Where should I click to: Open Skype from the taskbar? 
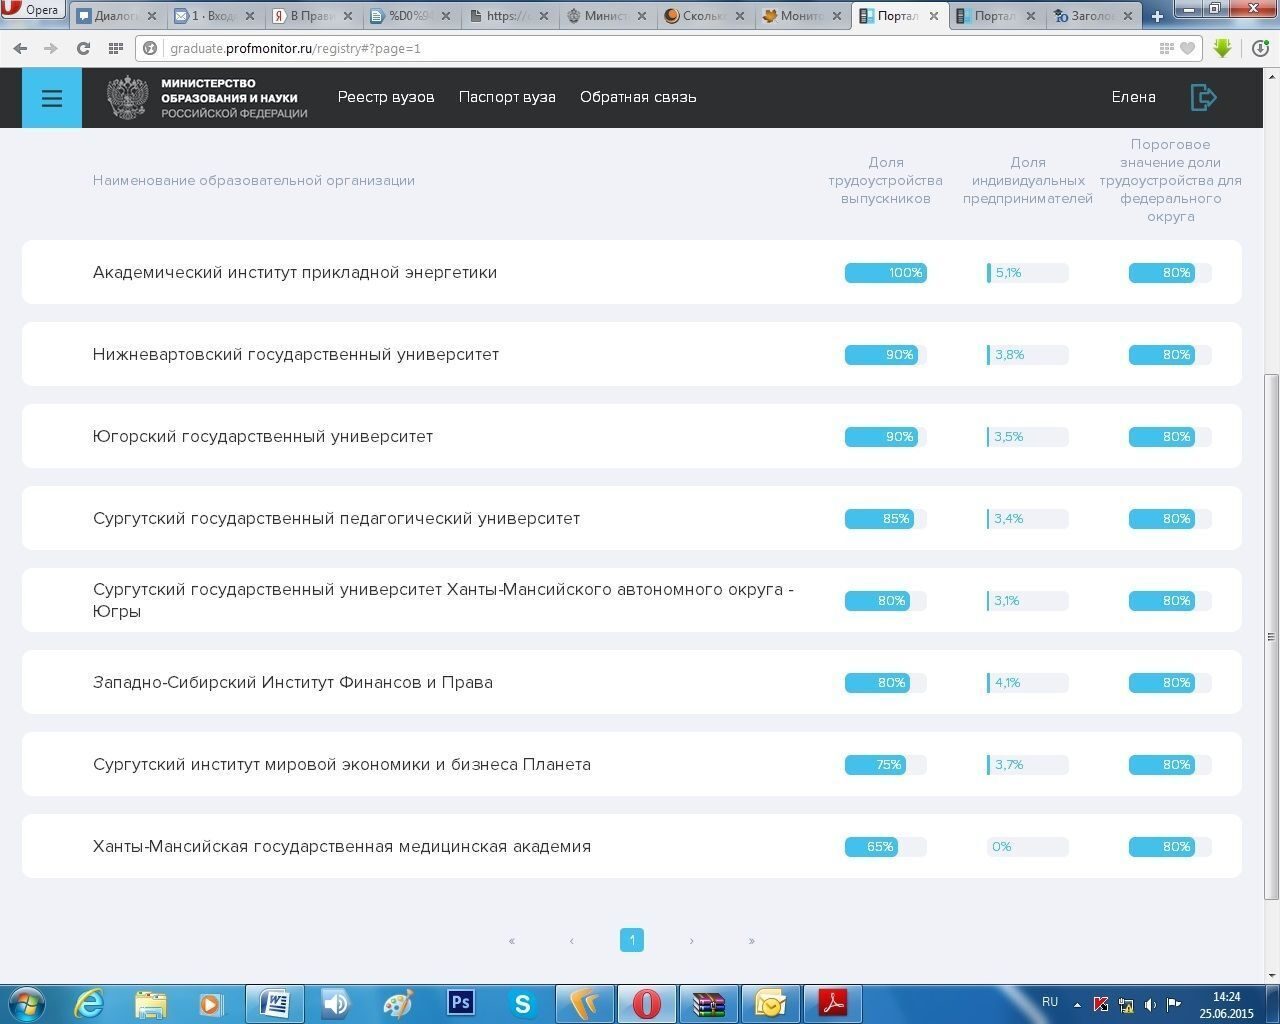coord(522,1002)
